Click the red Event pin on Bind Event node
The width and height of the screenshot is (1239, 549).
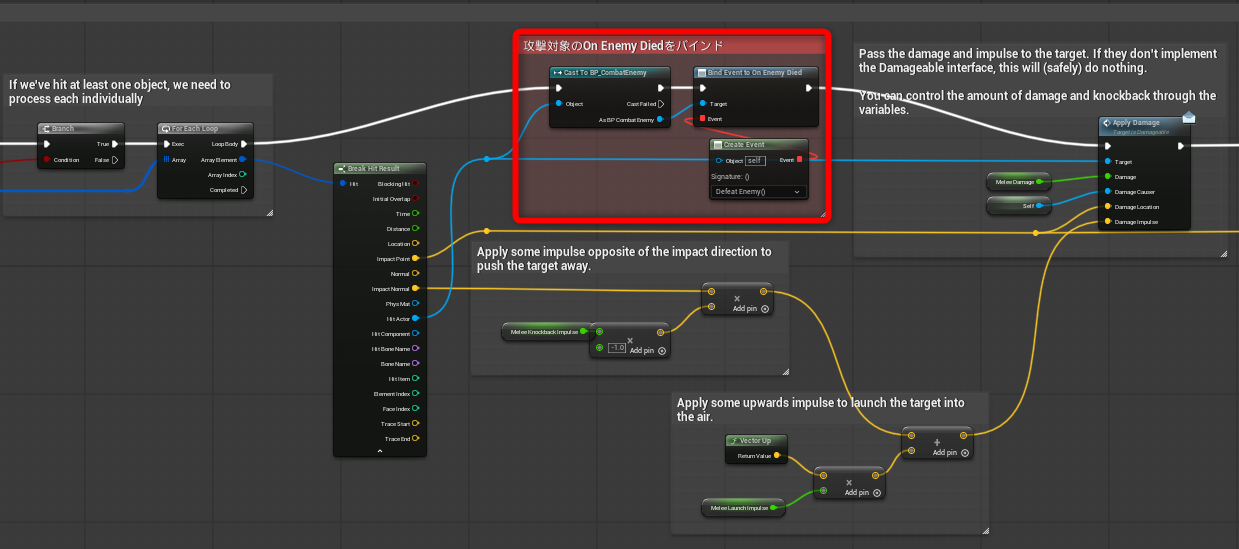[702, 119]
